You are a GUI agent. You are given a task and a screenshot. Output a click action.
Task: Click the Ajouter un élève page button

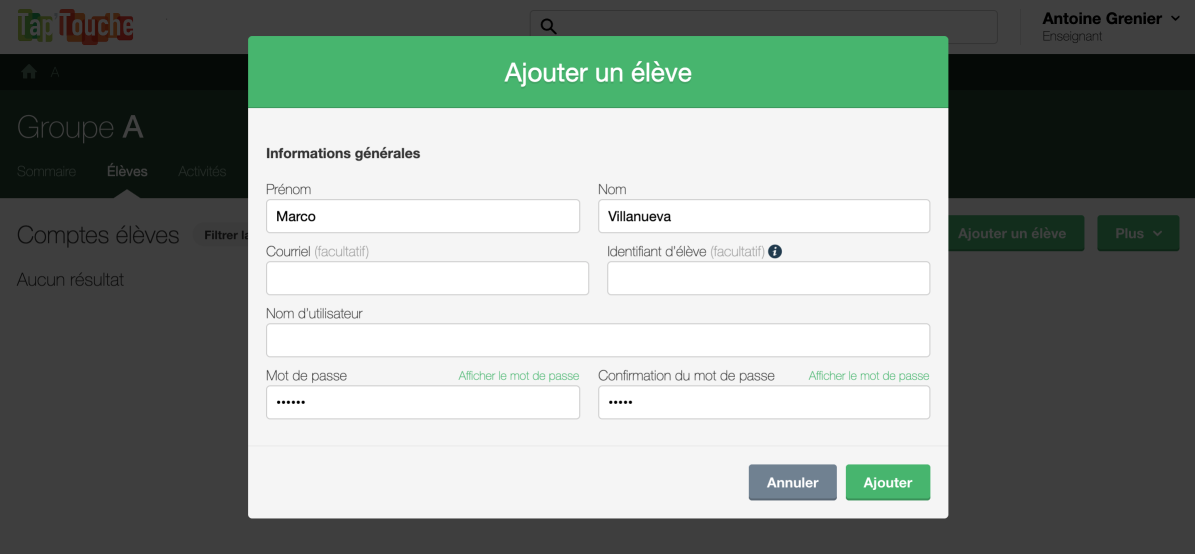[1012, 233]
